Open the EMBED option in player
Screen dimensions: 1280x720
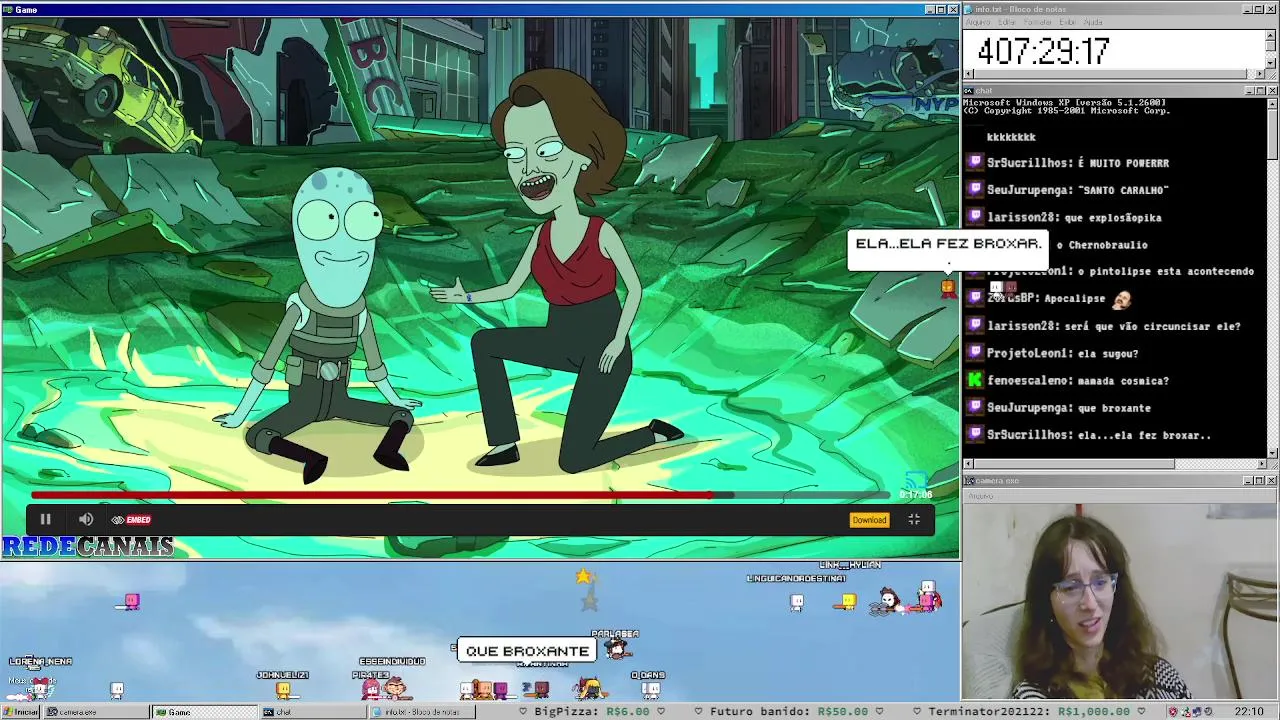click(x=131, y=519)
